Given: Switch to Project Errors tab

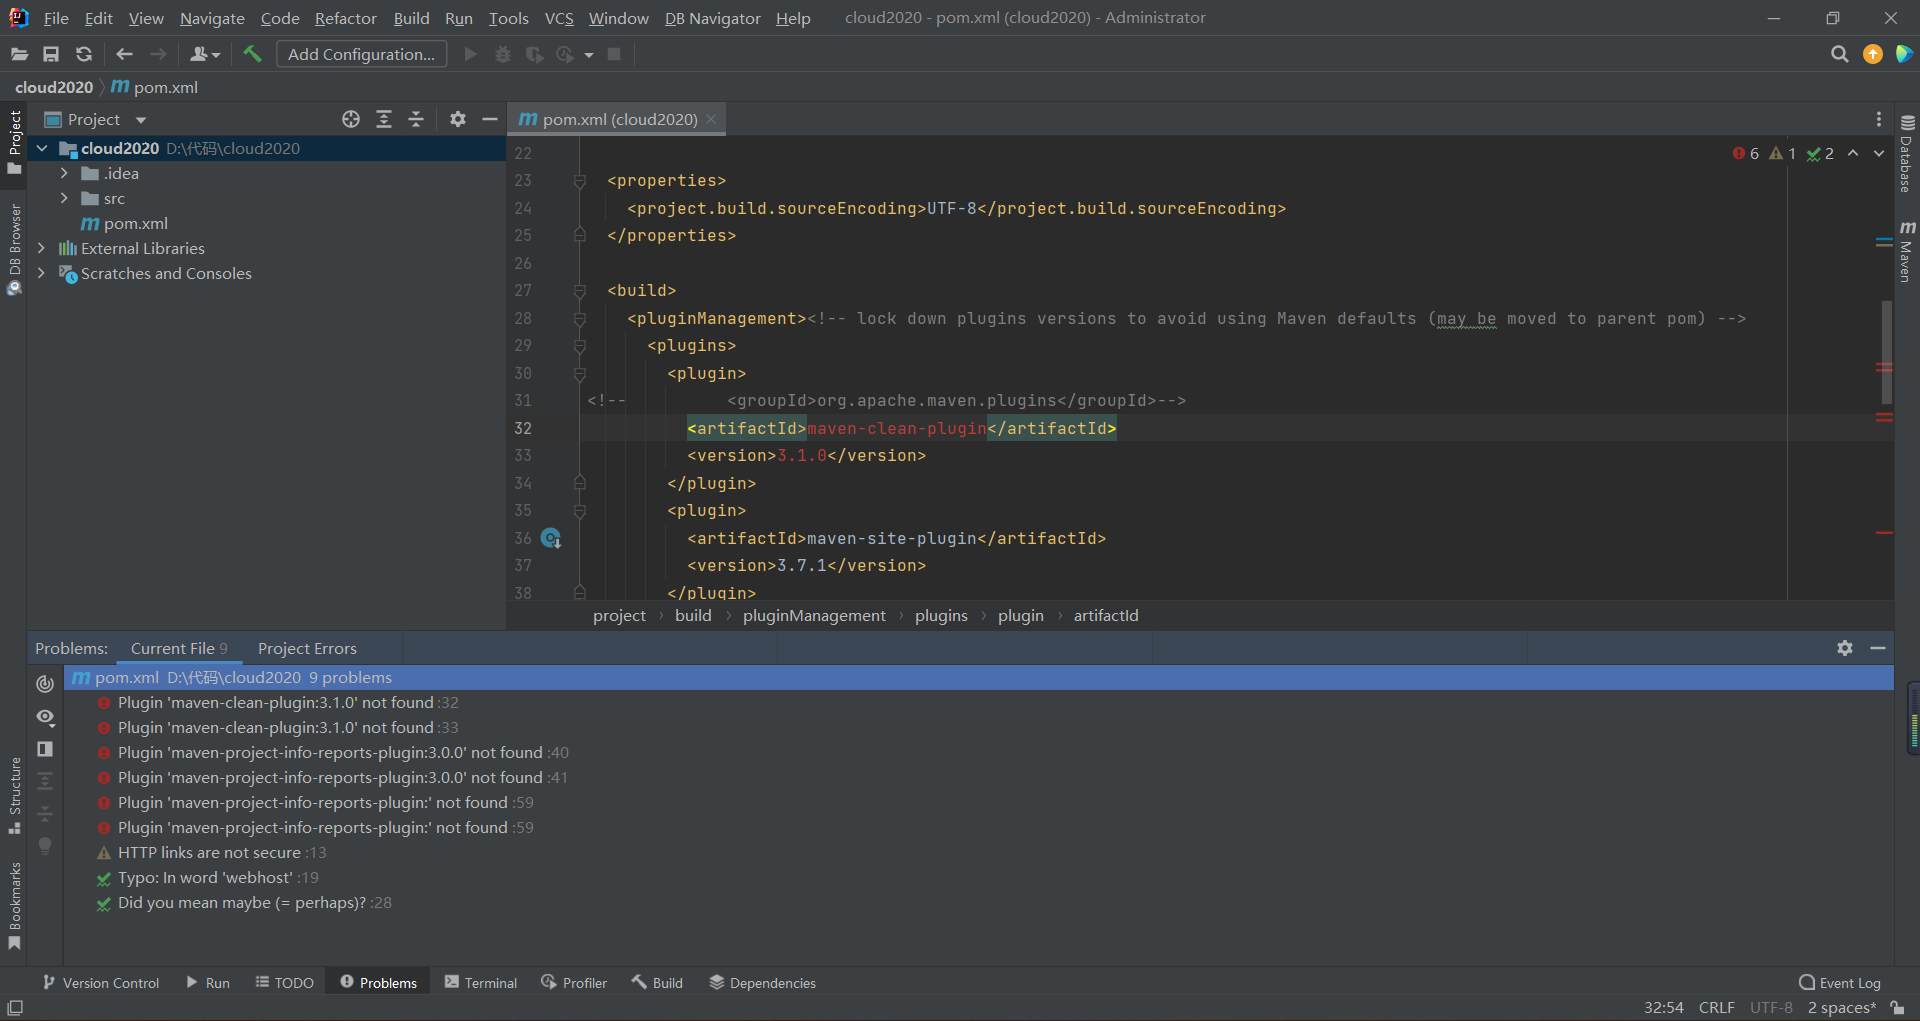Looking at the screenshot, I should pyautogui.click(x=307, y=648).
